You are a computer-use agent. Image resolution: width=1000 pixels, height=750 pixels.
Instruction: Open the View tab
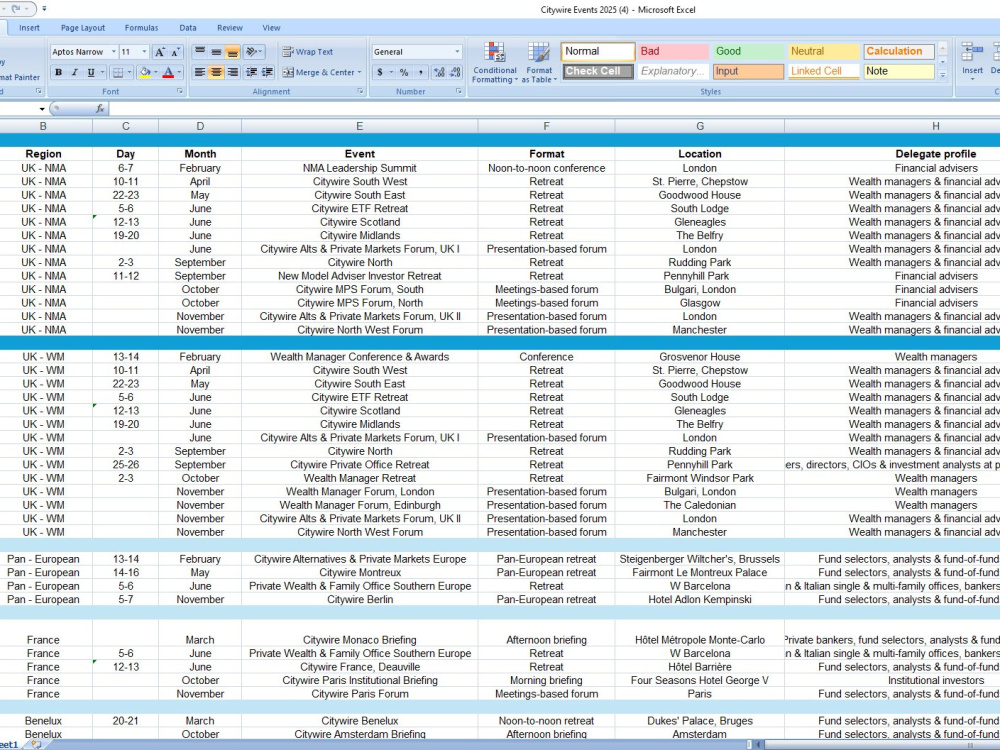coord(271,28)
